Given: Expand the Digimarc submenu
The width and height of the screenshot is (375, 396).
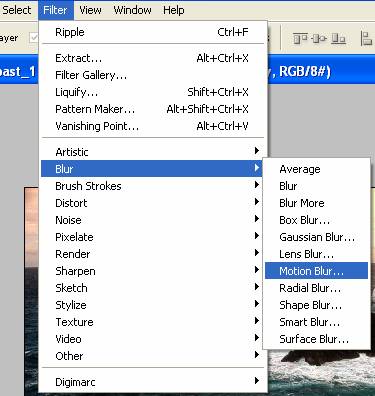Looking at the screenshot, I should [153, 382].
